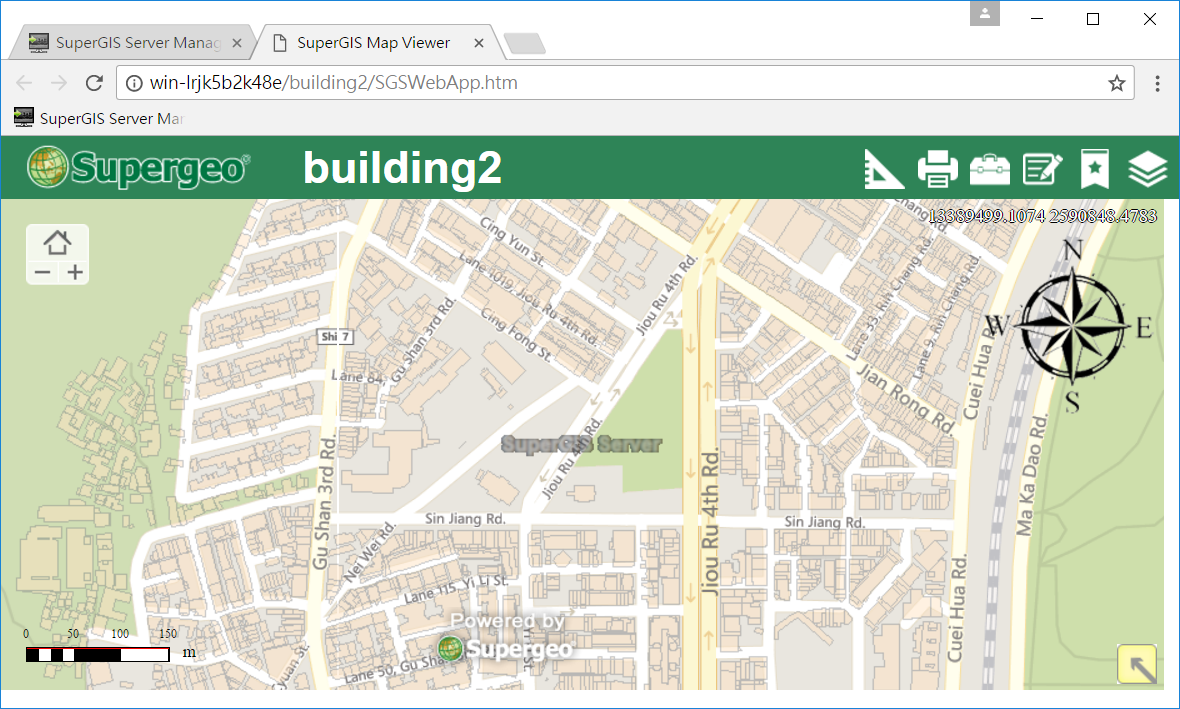Zoom in with the plus button
This screenshot has width=1180, height=709.
75,272
